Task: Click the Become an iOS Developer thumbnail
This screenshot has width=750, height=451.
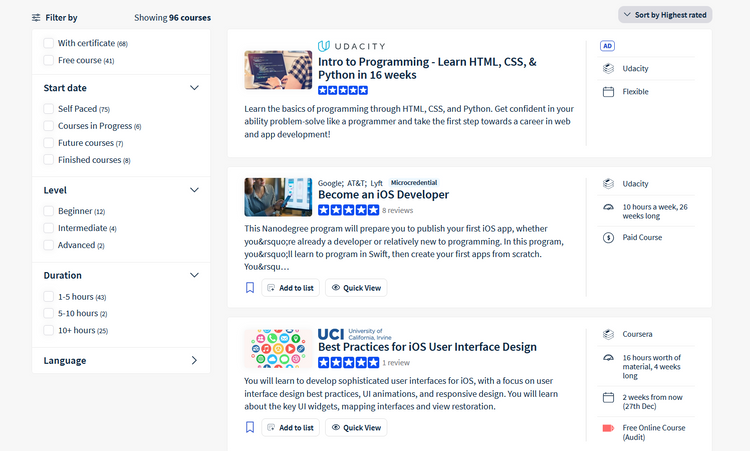Action: 278,197
